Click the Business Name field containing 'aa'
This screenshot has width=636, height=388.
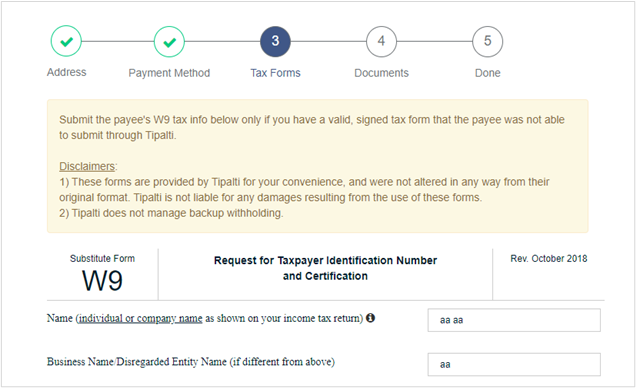point(514,364)
